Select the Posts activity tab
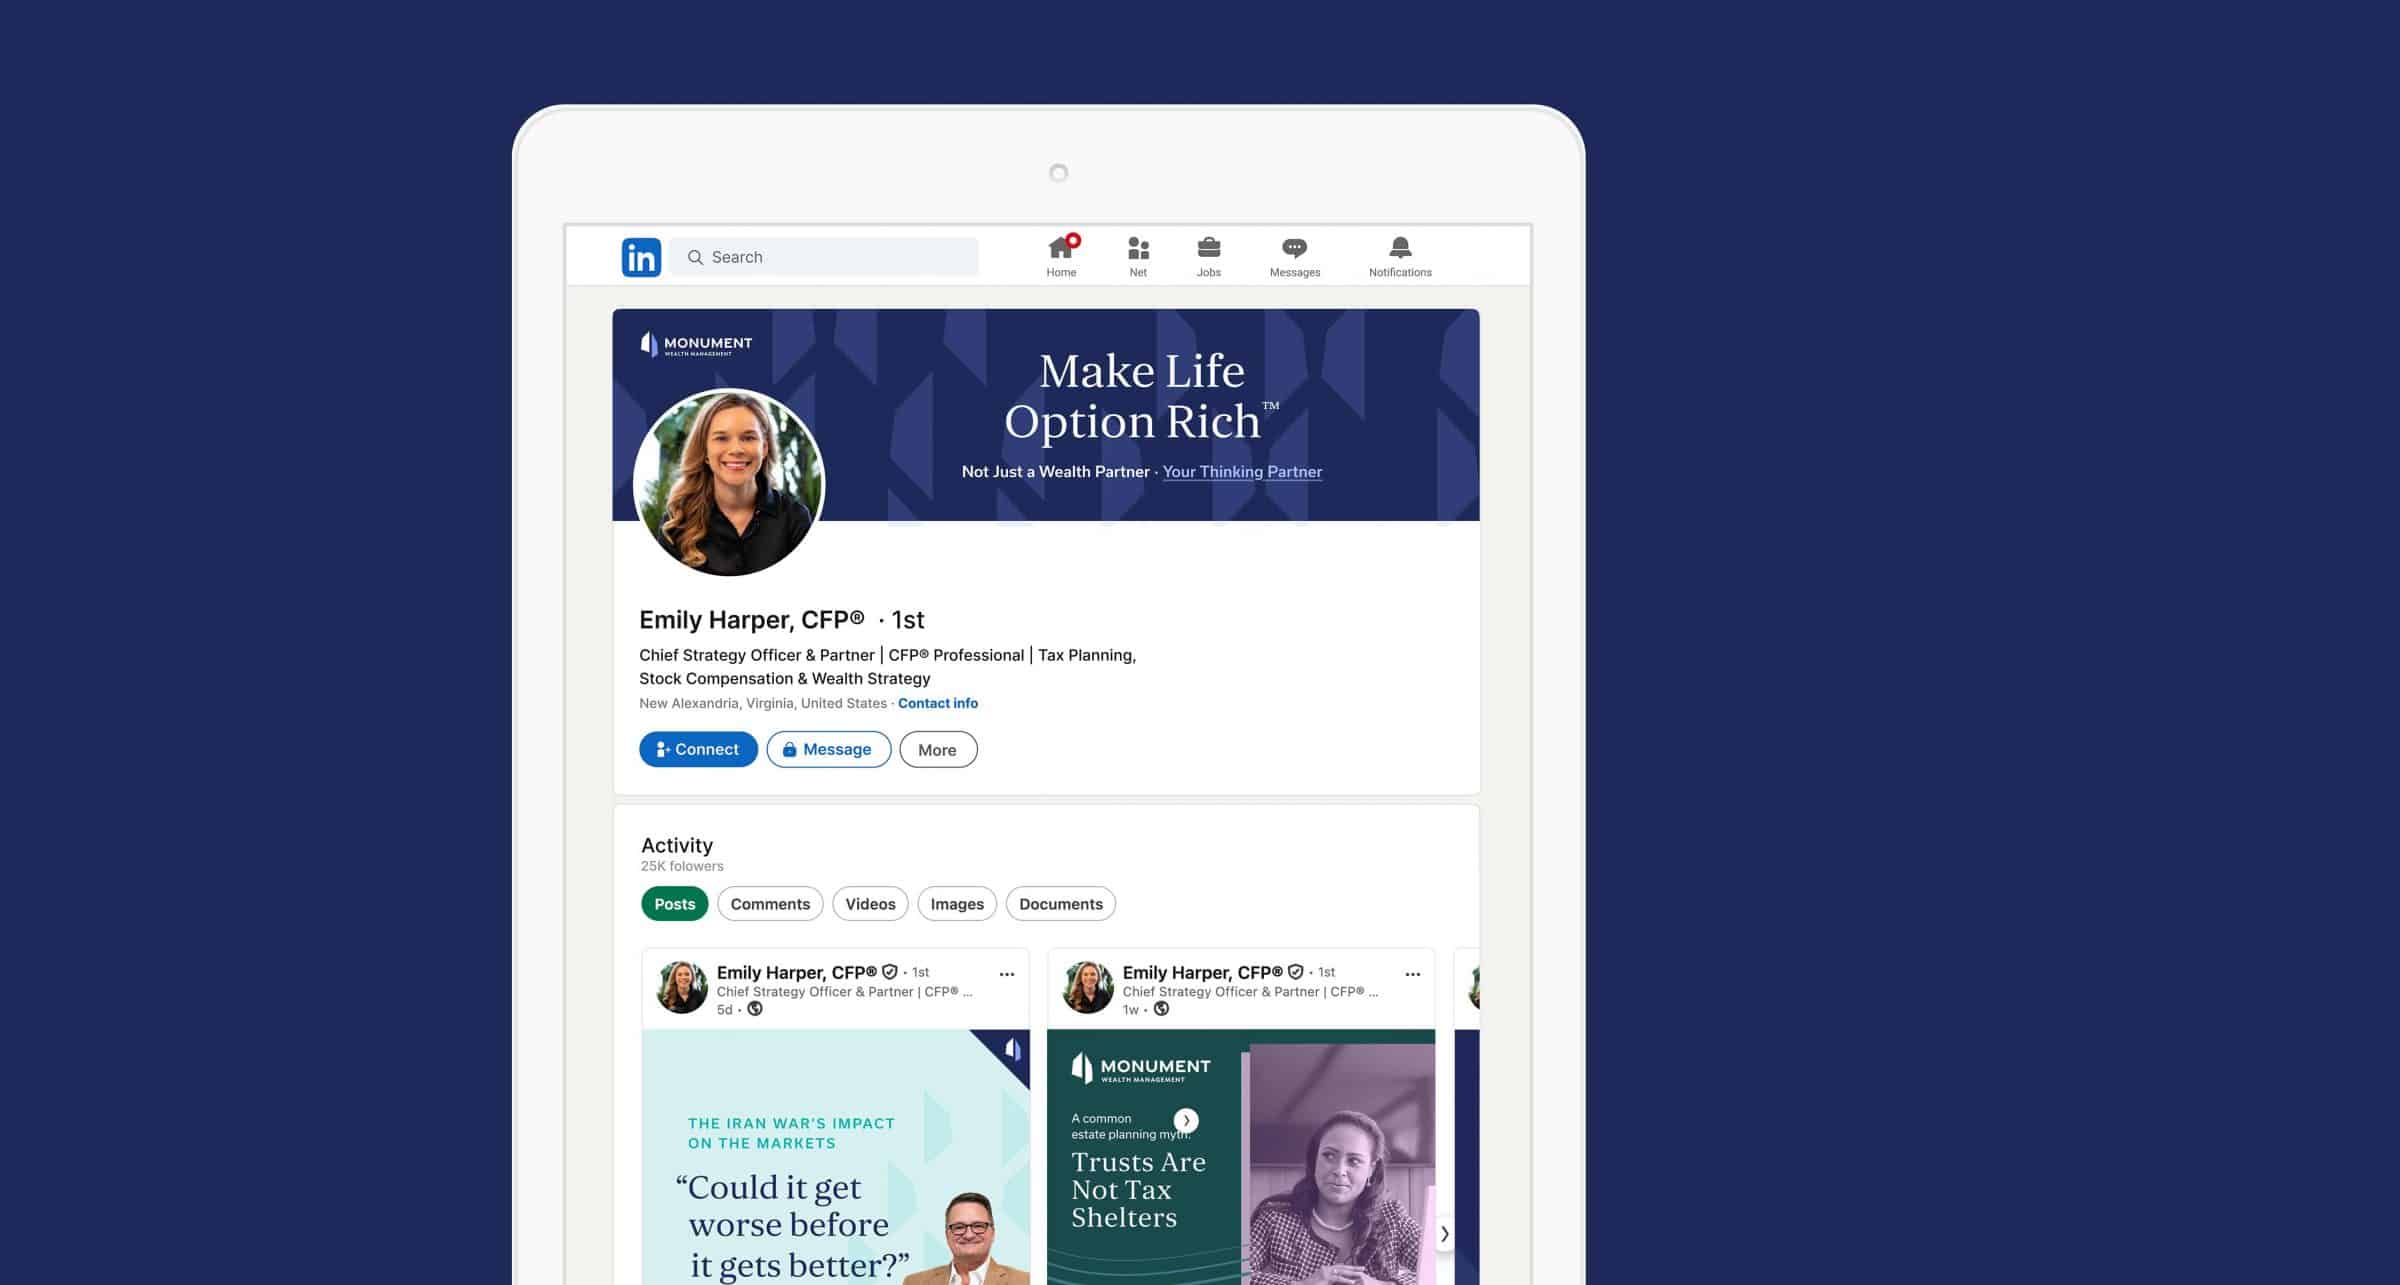 675,904
